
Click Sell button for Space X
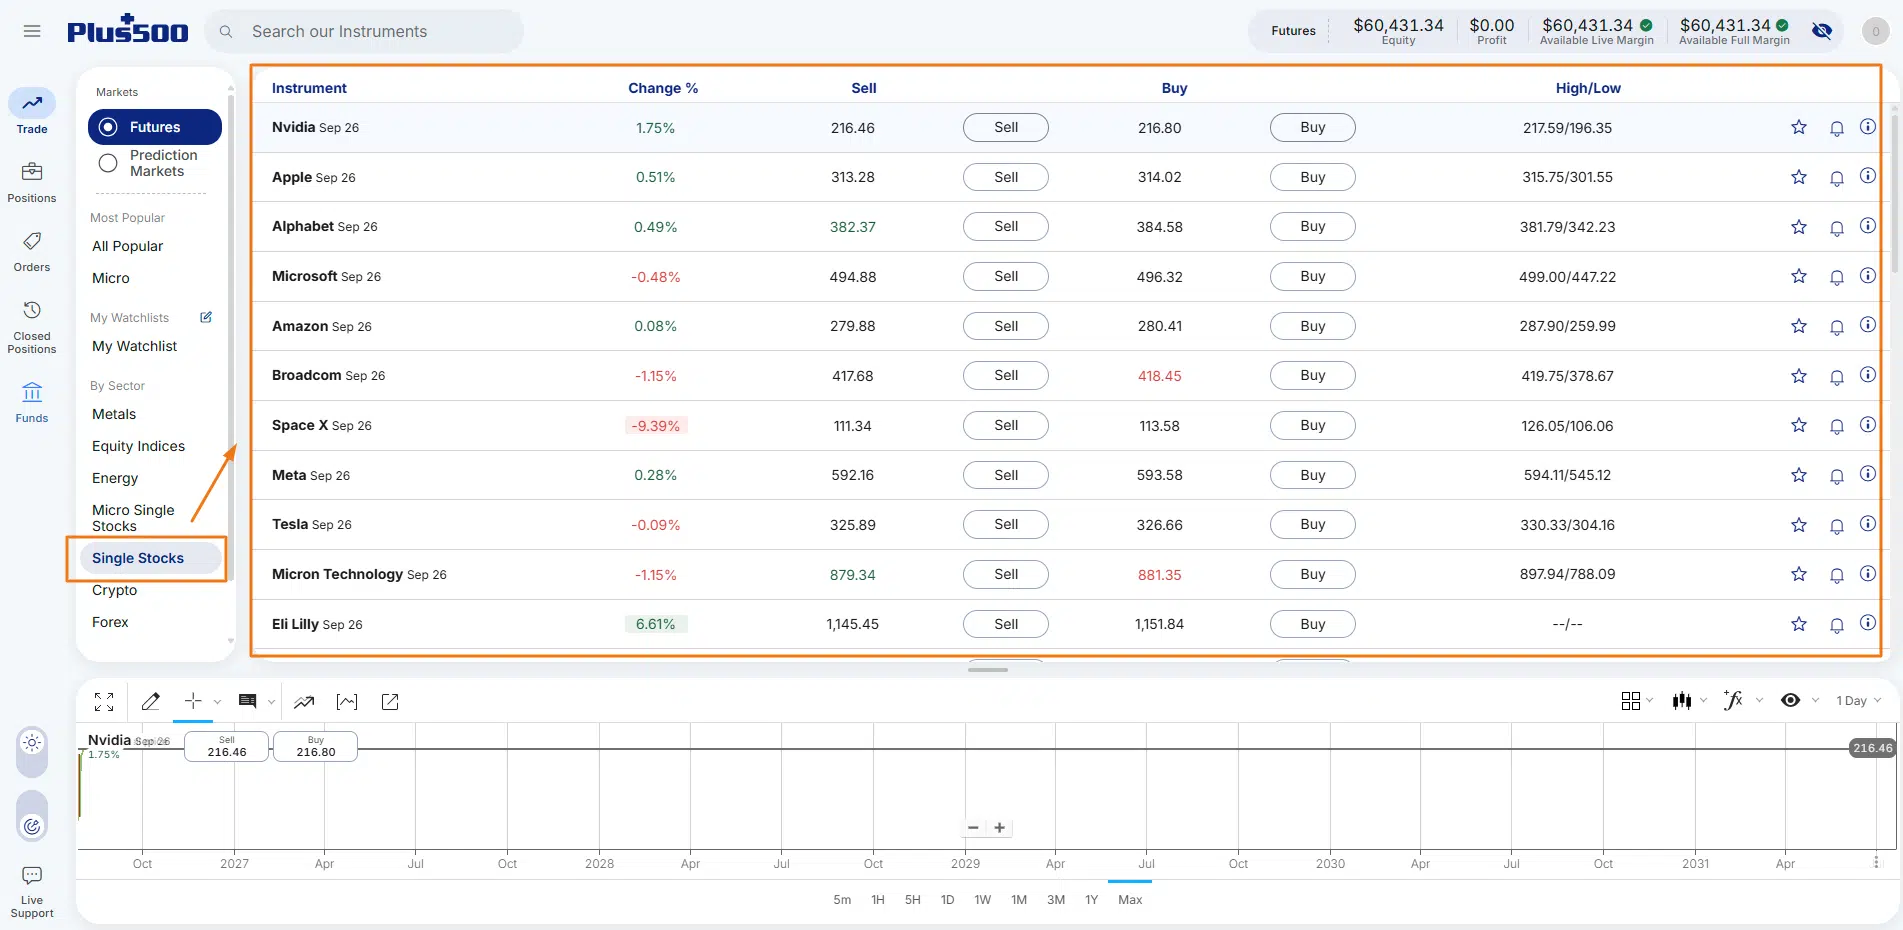(1006, 425)
